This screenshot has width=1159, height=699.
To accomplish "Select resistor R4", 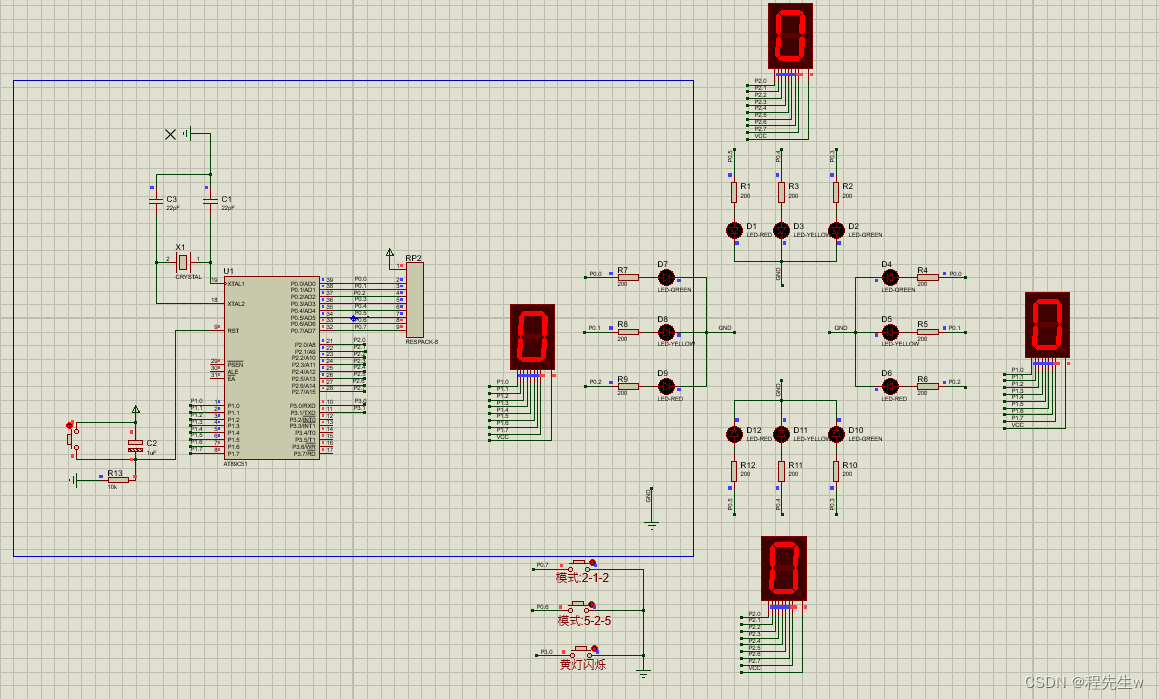I will coord(928,277).
